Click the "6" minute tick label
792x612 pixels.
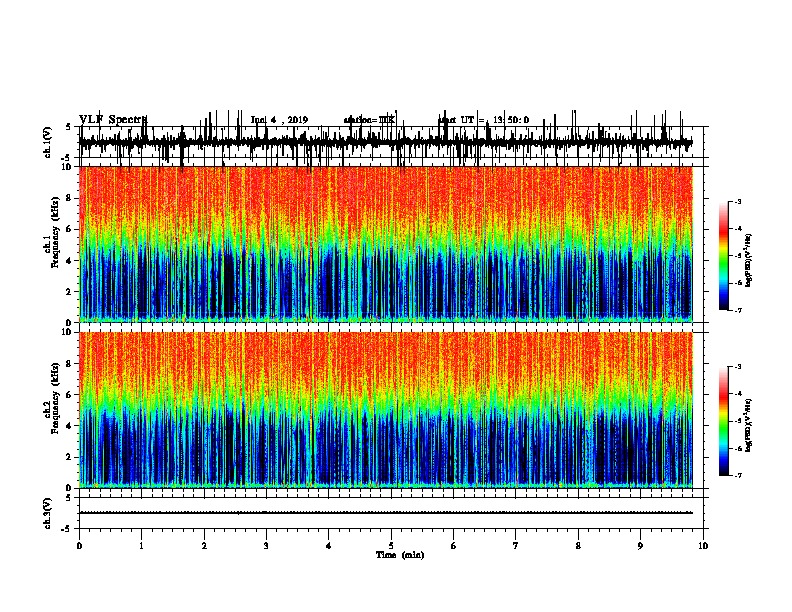pyautogui.click(x=454, y=546)
